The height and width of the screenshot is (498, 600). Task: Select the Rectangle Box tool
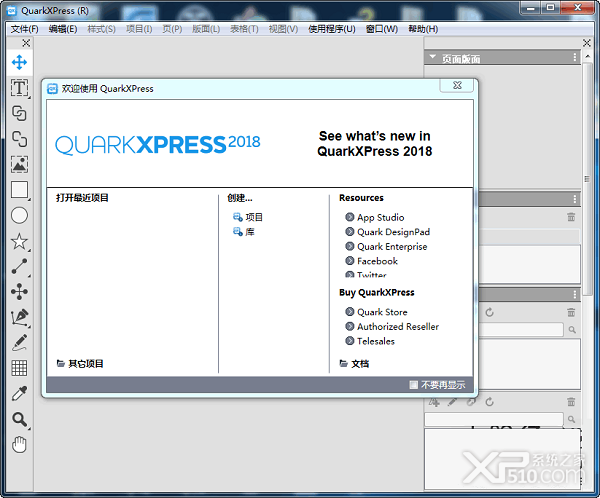tap(19, 190)
